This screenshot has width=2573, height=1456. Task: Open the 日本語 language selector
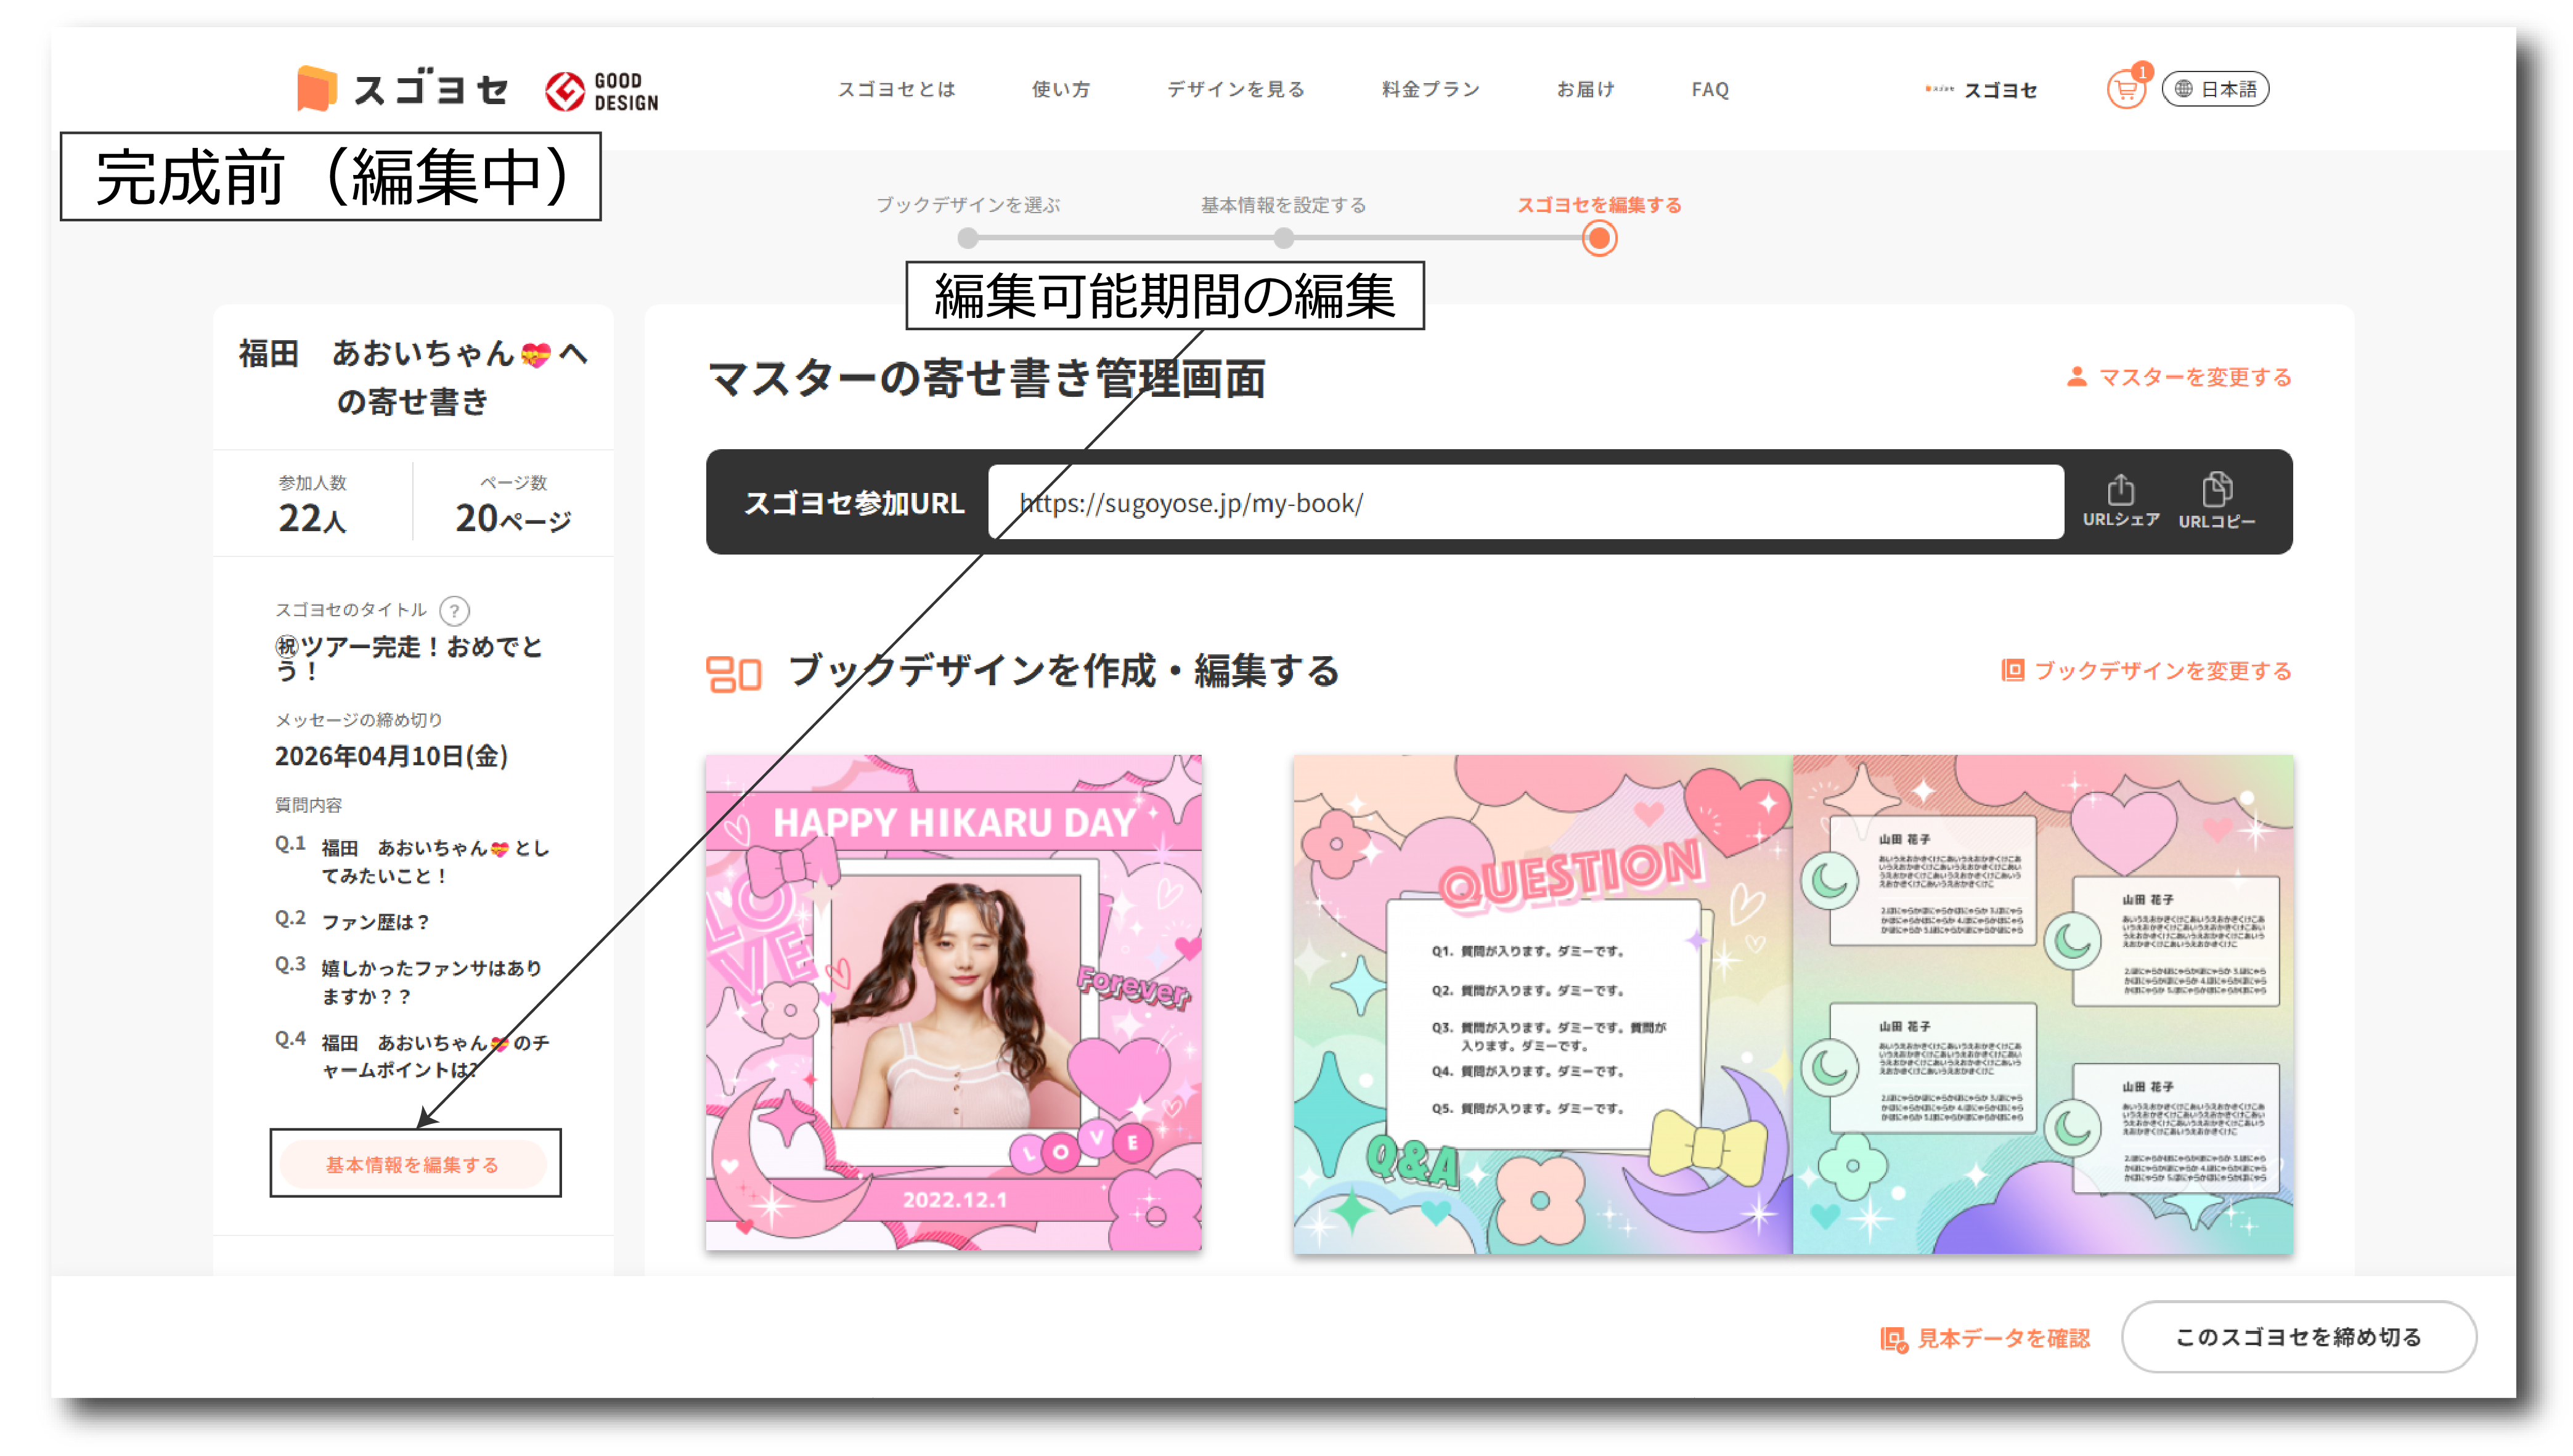coord(2215,89)
